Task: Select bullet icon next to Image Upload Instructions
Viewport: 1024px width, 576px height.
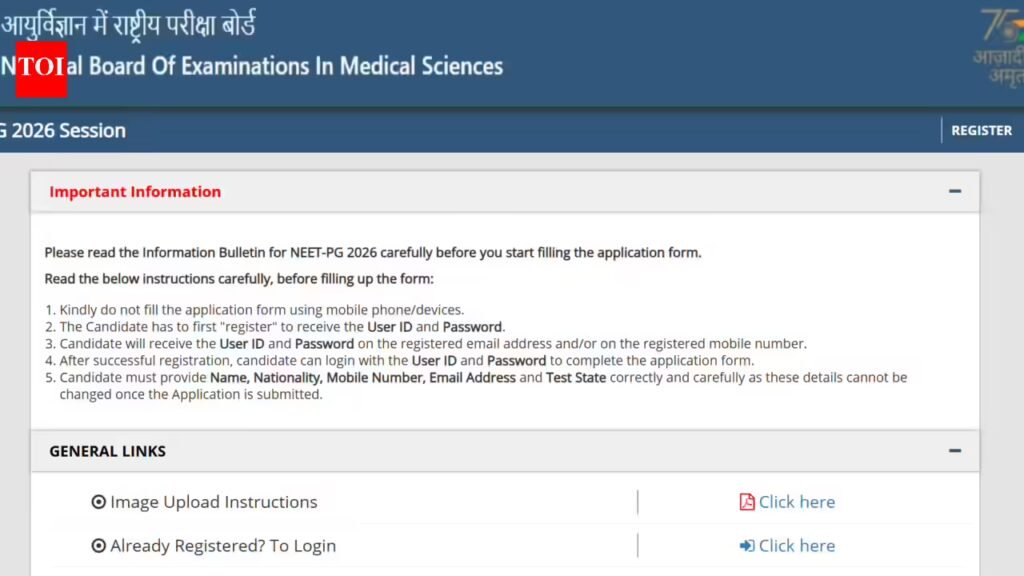Action: (98, 502)
